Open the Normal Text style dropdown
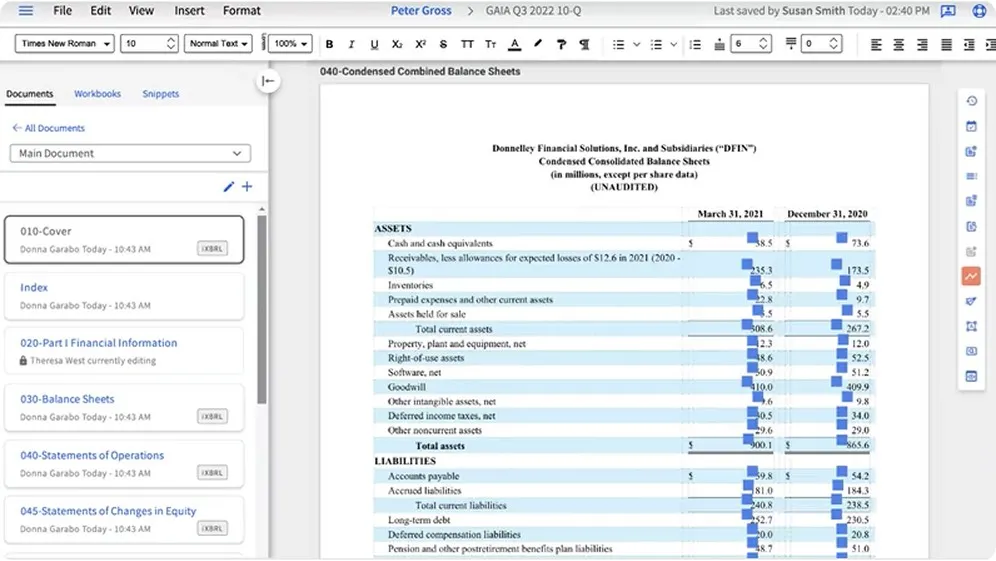996x561 pixels. coord(218,44)
